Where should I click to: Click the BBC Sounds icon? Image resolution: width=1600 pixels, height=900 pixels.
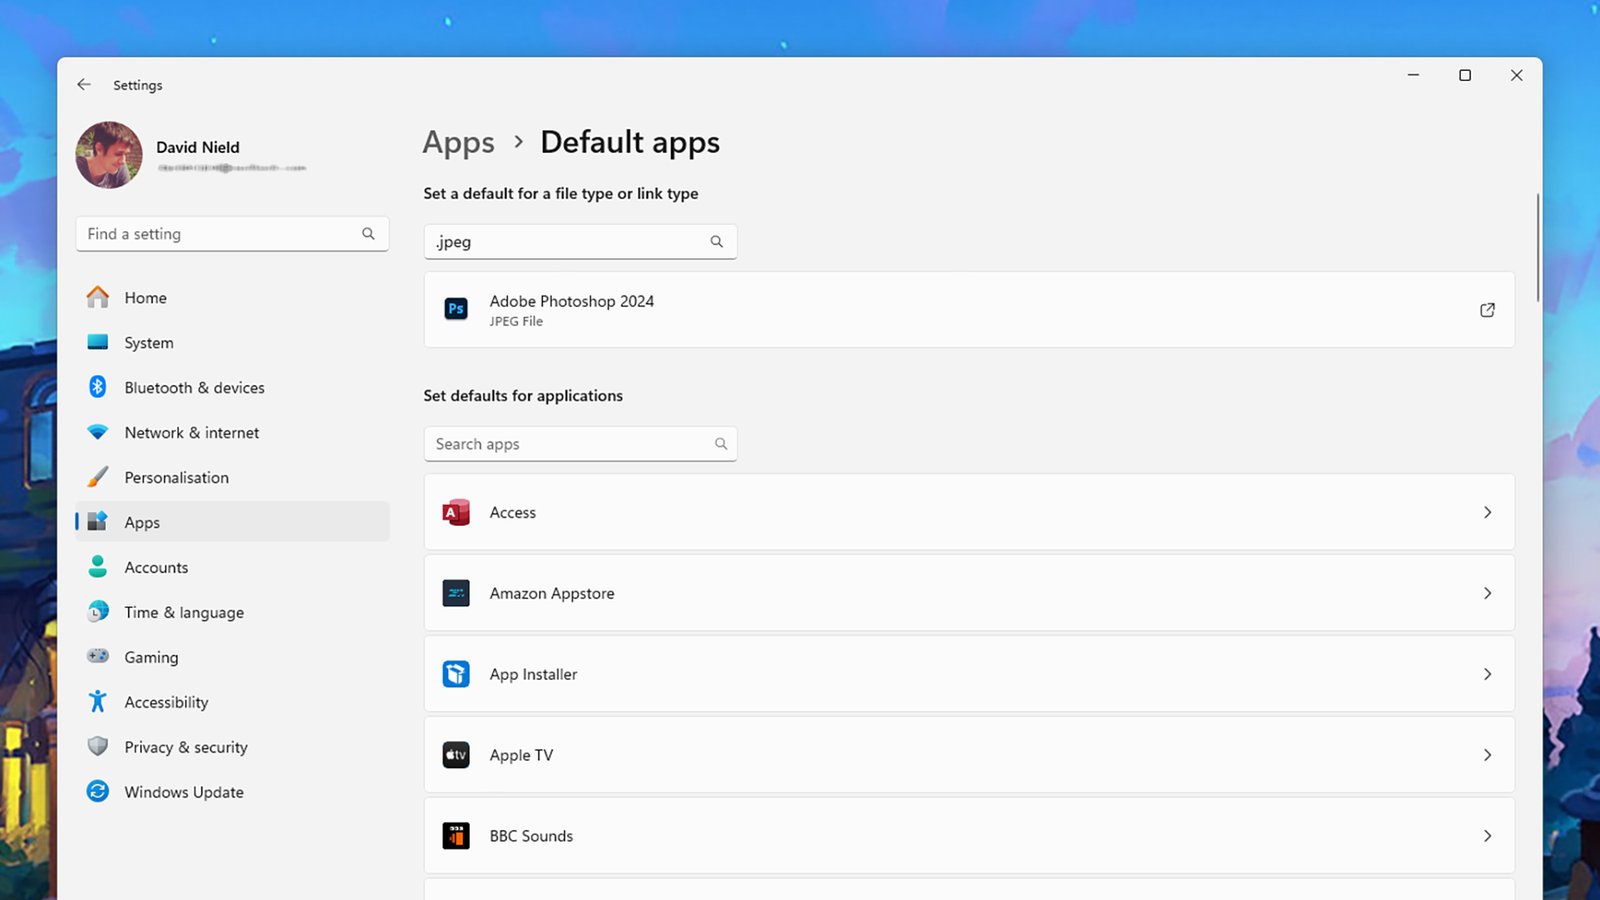(456, 836)
